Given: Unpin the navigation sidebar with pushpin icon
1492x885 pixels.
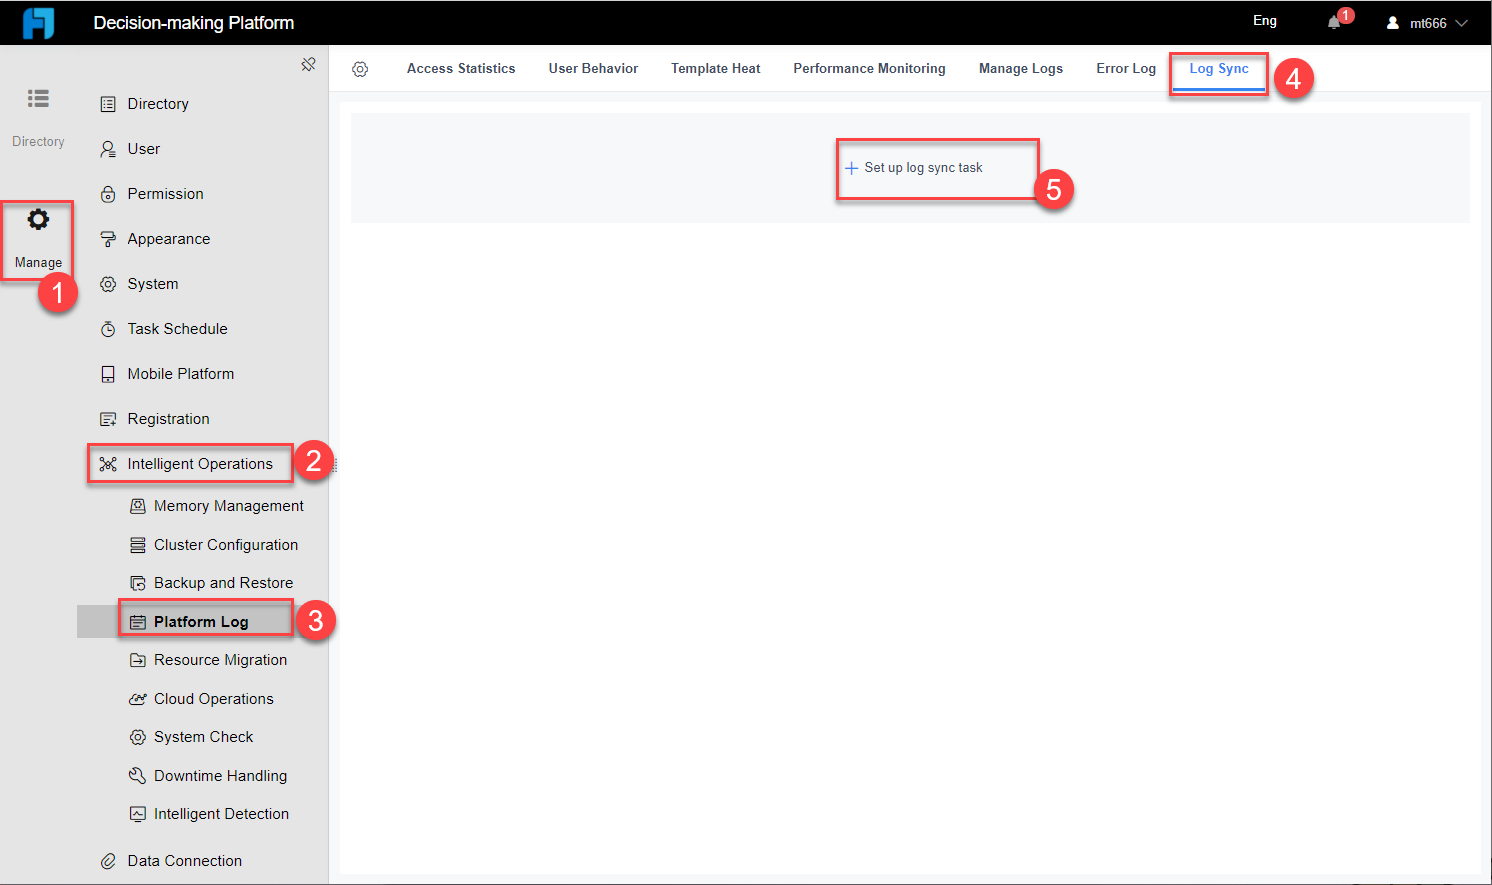Looking at the screenshot, I should click(x=309, y=63).
